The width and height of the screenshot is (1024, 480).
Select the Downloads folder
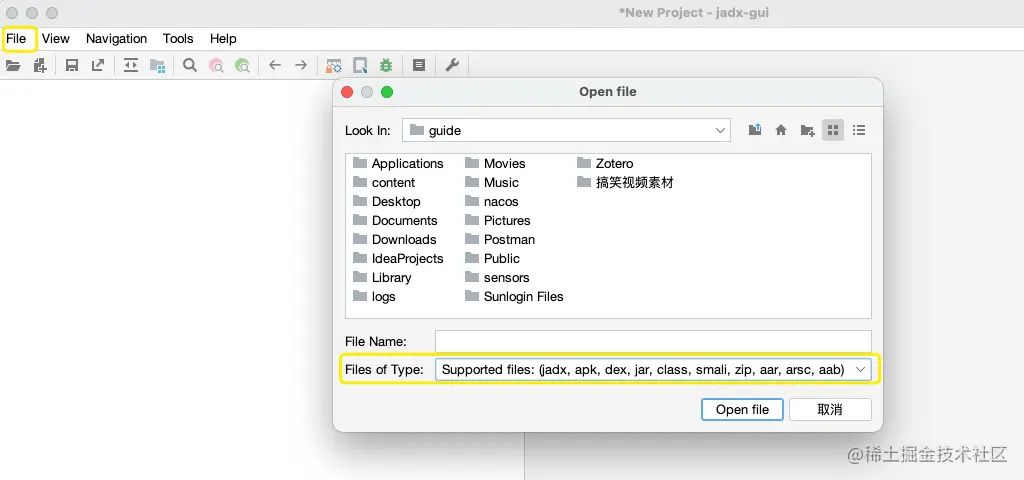click(394, 239)
